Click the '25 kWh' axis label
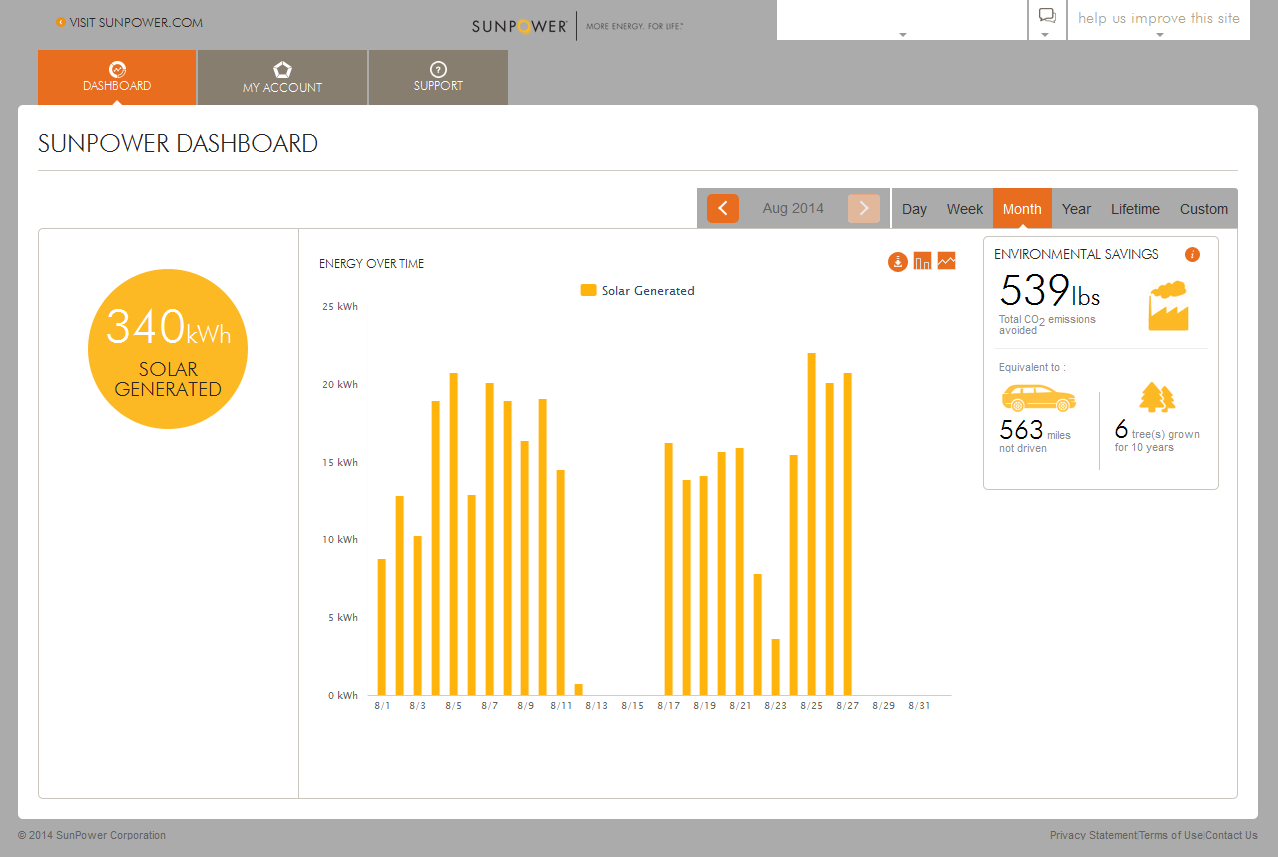The height and width of the screenshot is (857, 1278). (x=339, y=307)
